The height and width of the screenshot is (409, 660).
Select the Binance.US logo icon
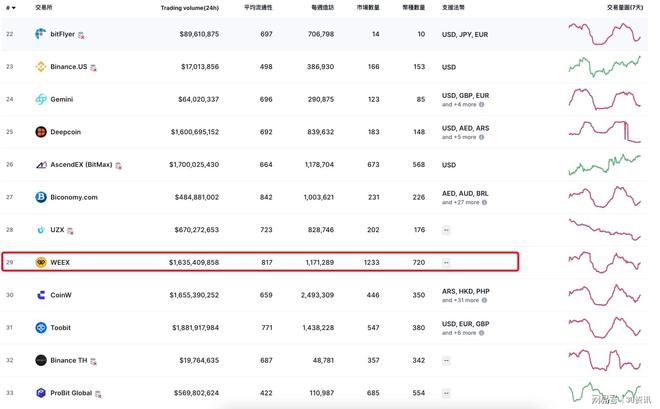click(41, 66)
